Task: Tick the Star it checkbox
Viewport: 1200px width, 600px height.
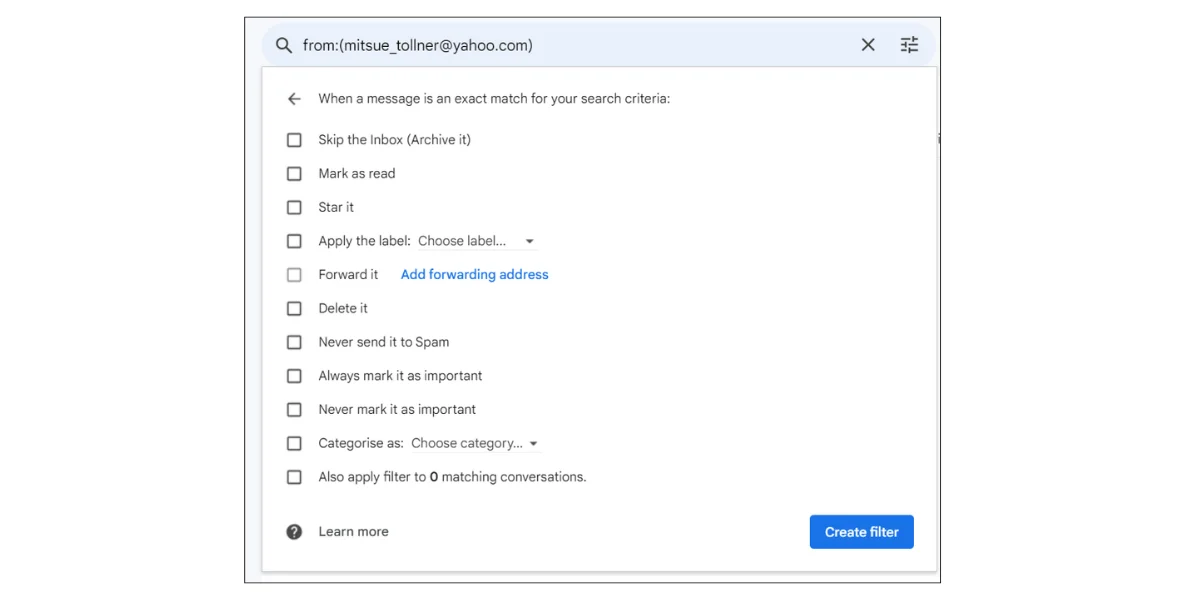Action: (x=294, y=208)
